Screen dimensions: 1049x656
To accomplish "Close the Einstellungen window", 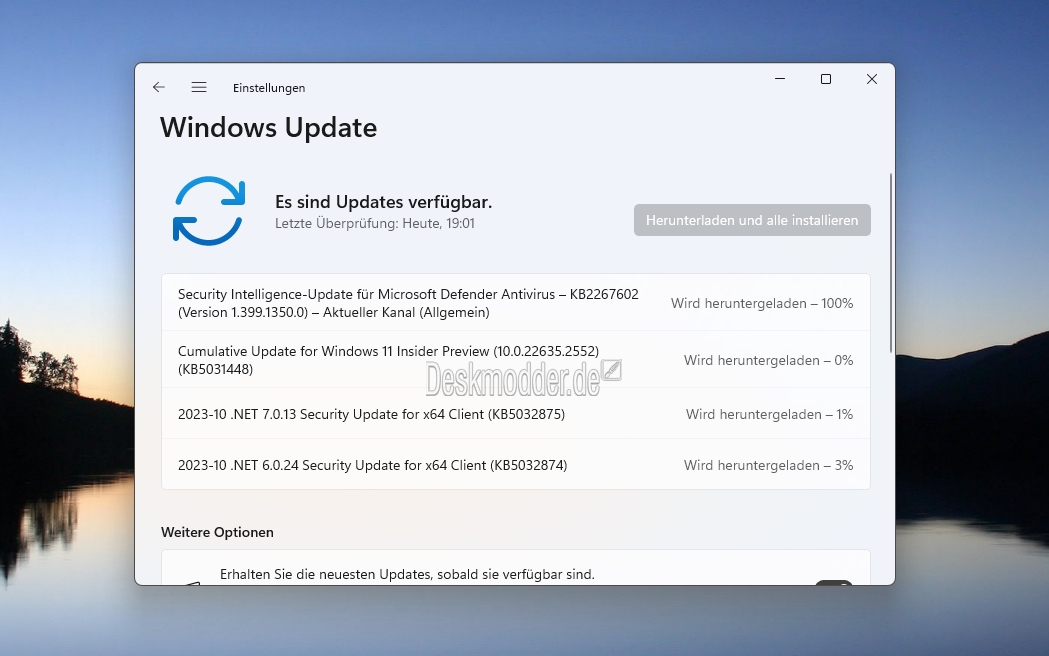I will [872, 79].
